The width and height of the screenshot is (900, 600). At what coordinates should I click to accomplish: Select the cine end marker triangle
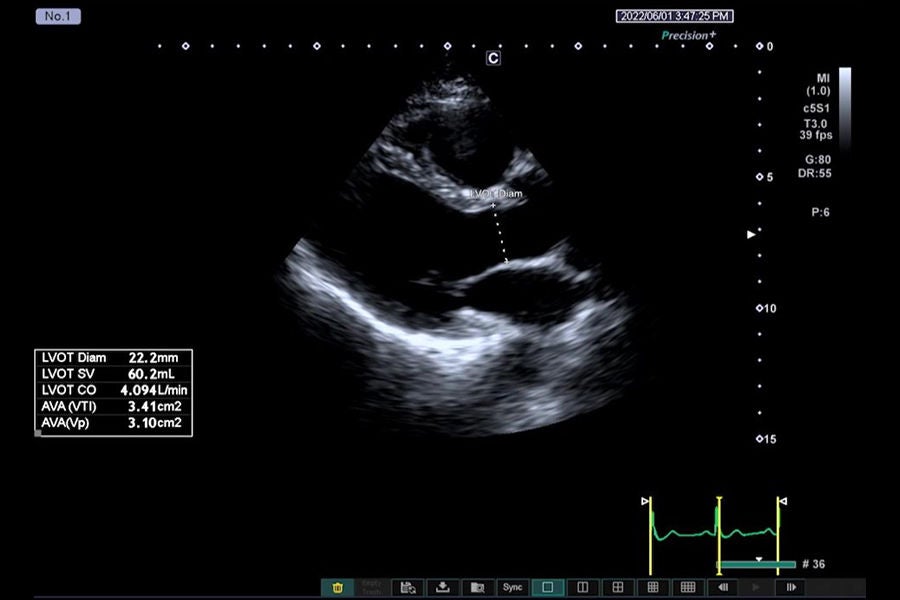783,501
